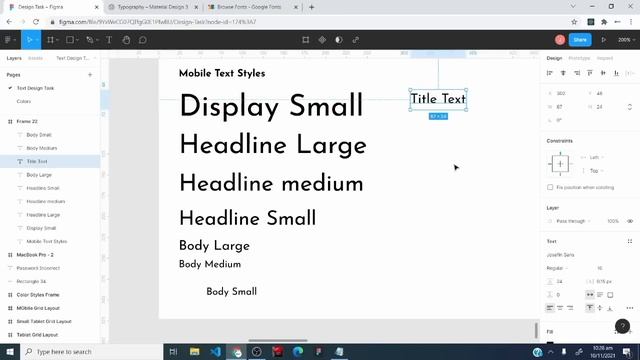Set text align left
Screen dimensions: 640x360
(550, 308)
